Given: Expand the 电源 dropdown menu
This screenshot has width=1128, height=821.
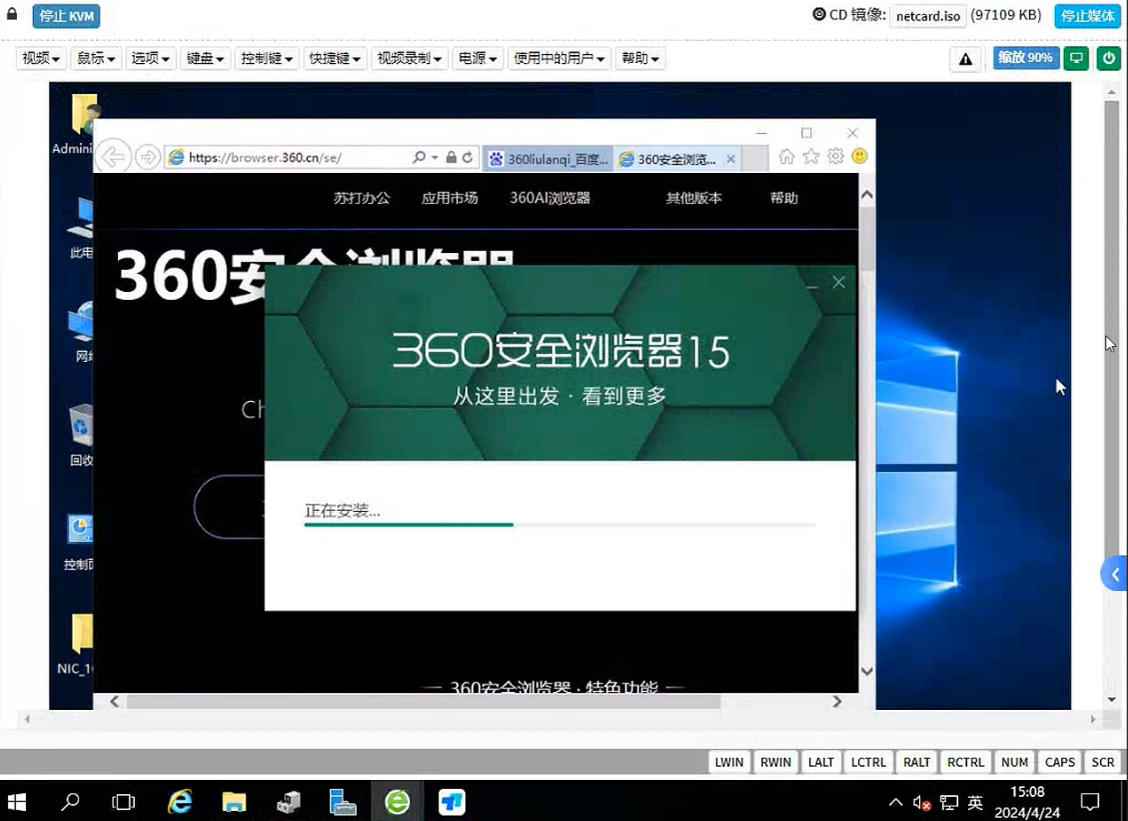Looking at the screenshot, I should [x=477, y=59].
